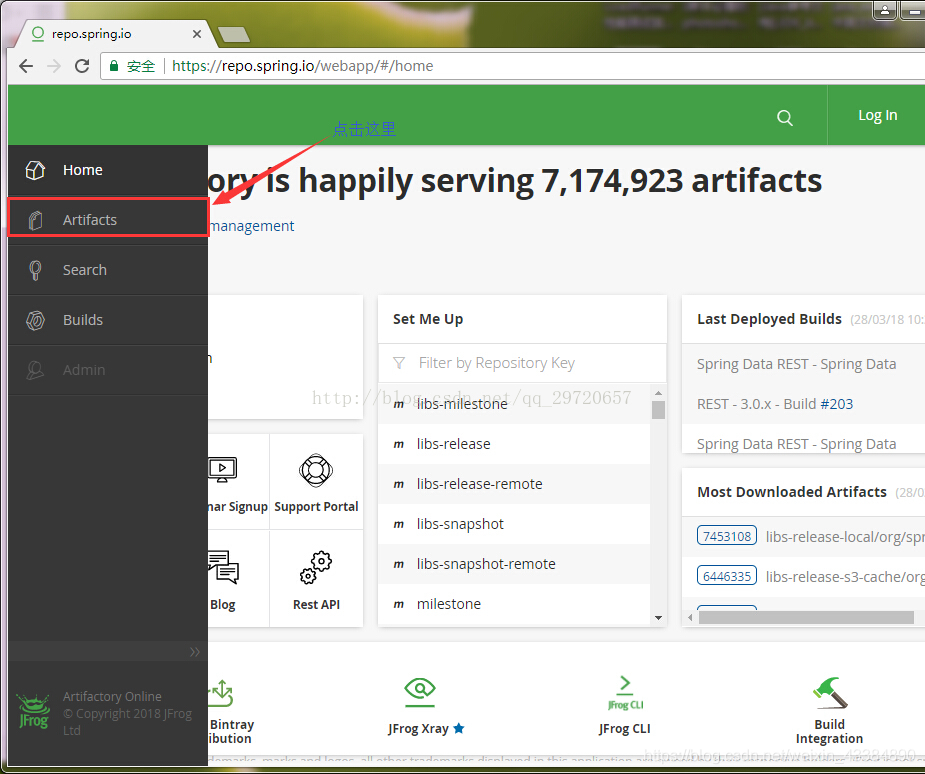Select libs-milestone repository

[514, 404]
